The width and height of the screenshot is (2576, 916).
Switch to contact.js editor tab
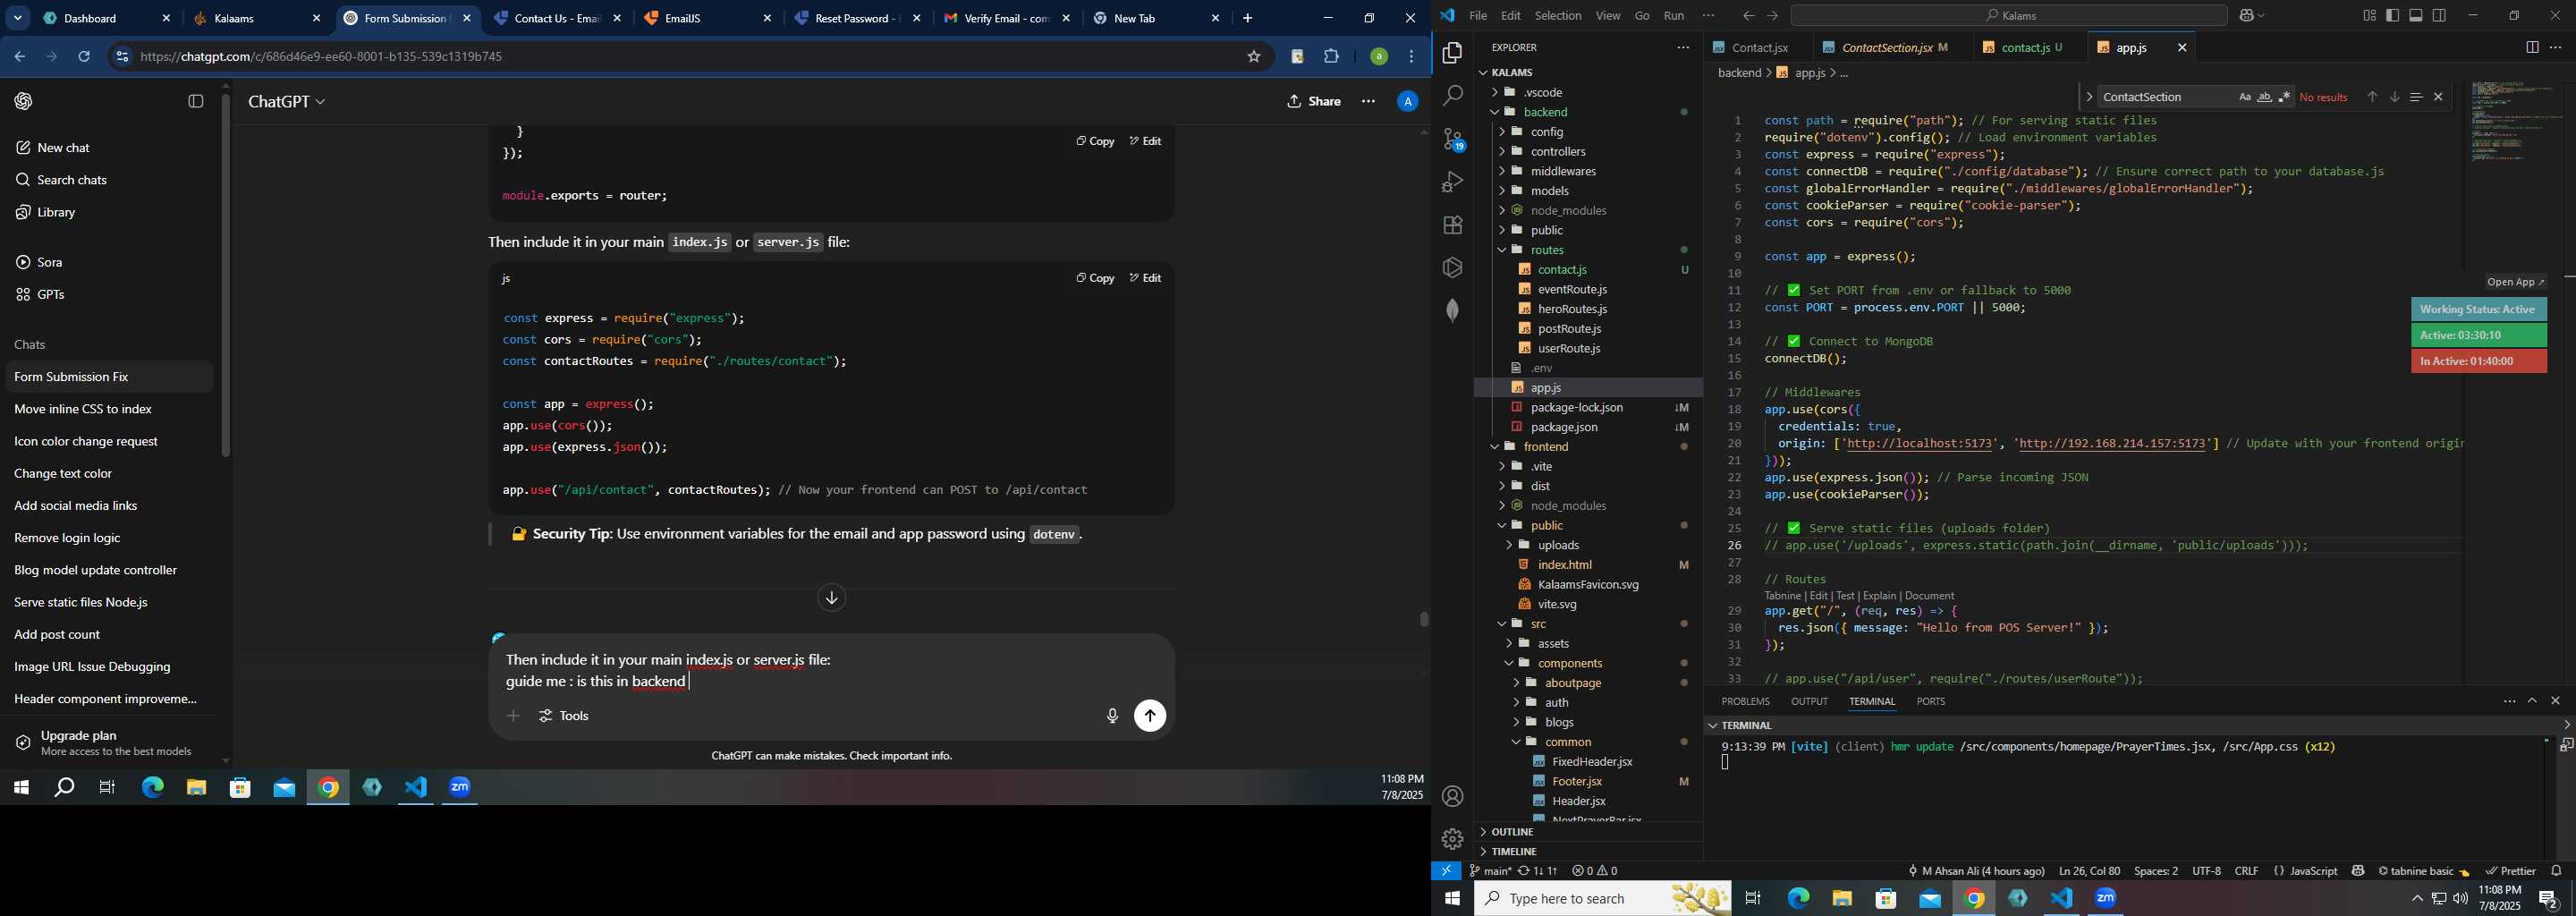coord(2028,47)
